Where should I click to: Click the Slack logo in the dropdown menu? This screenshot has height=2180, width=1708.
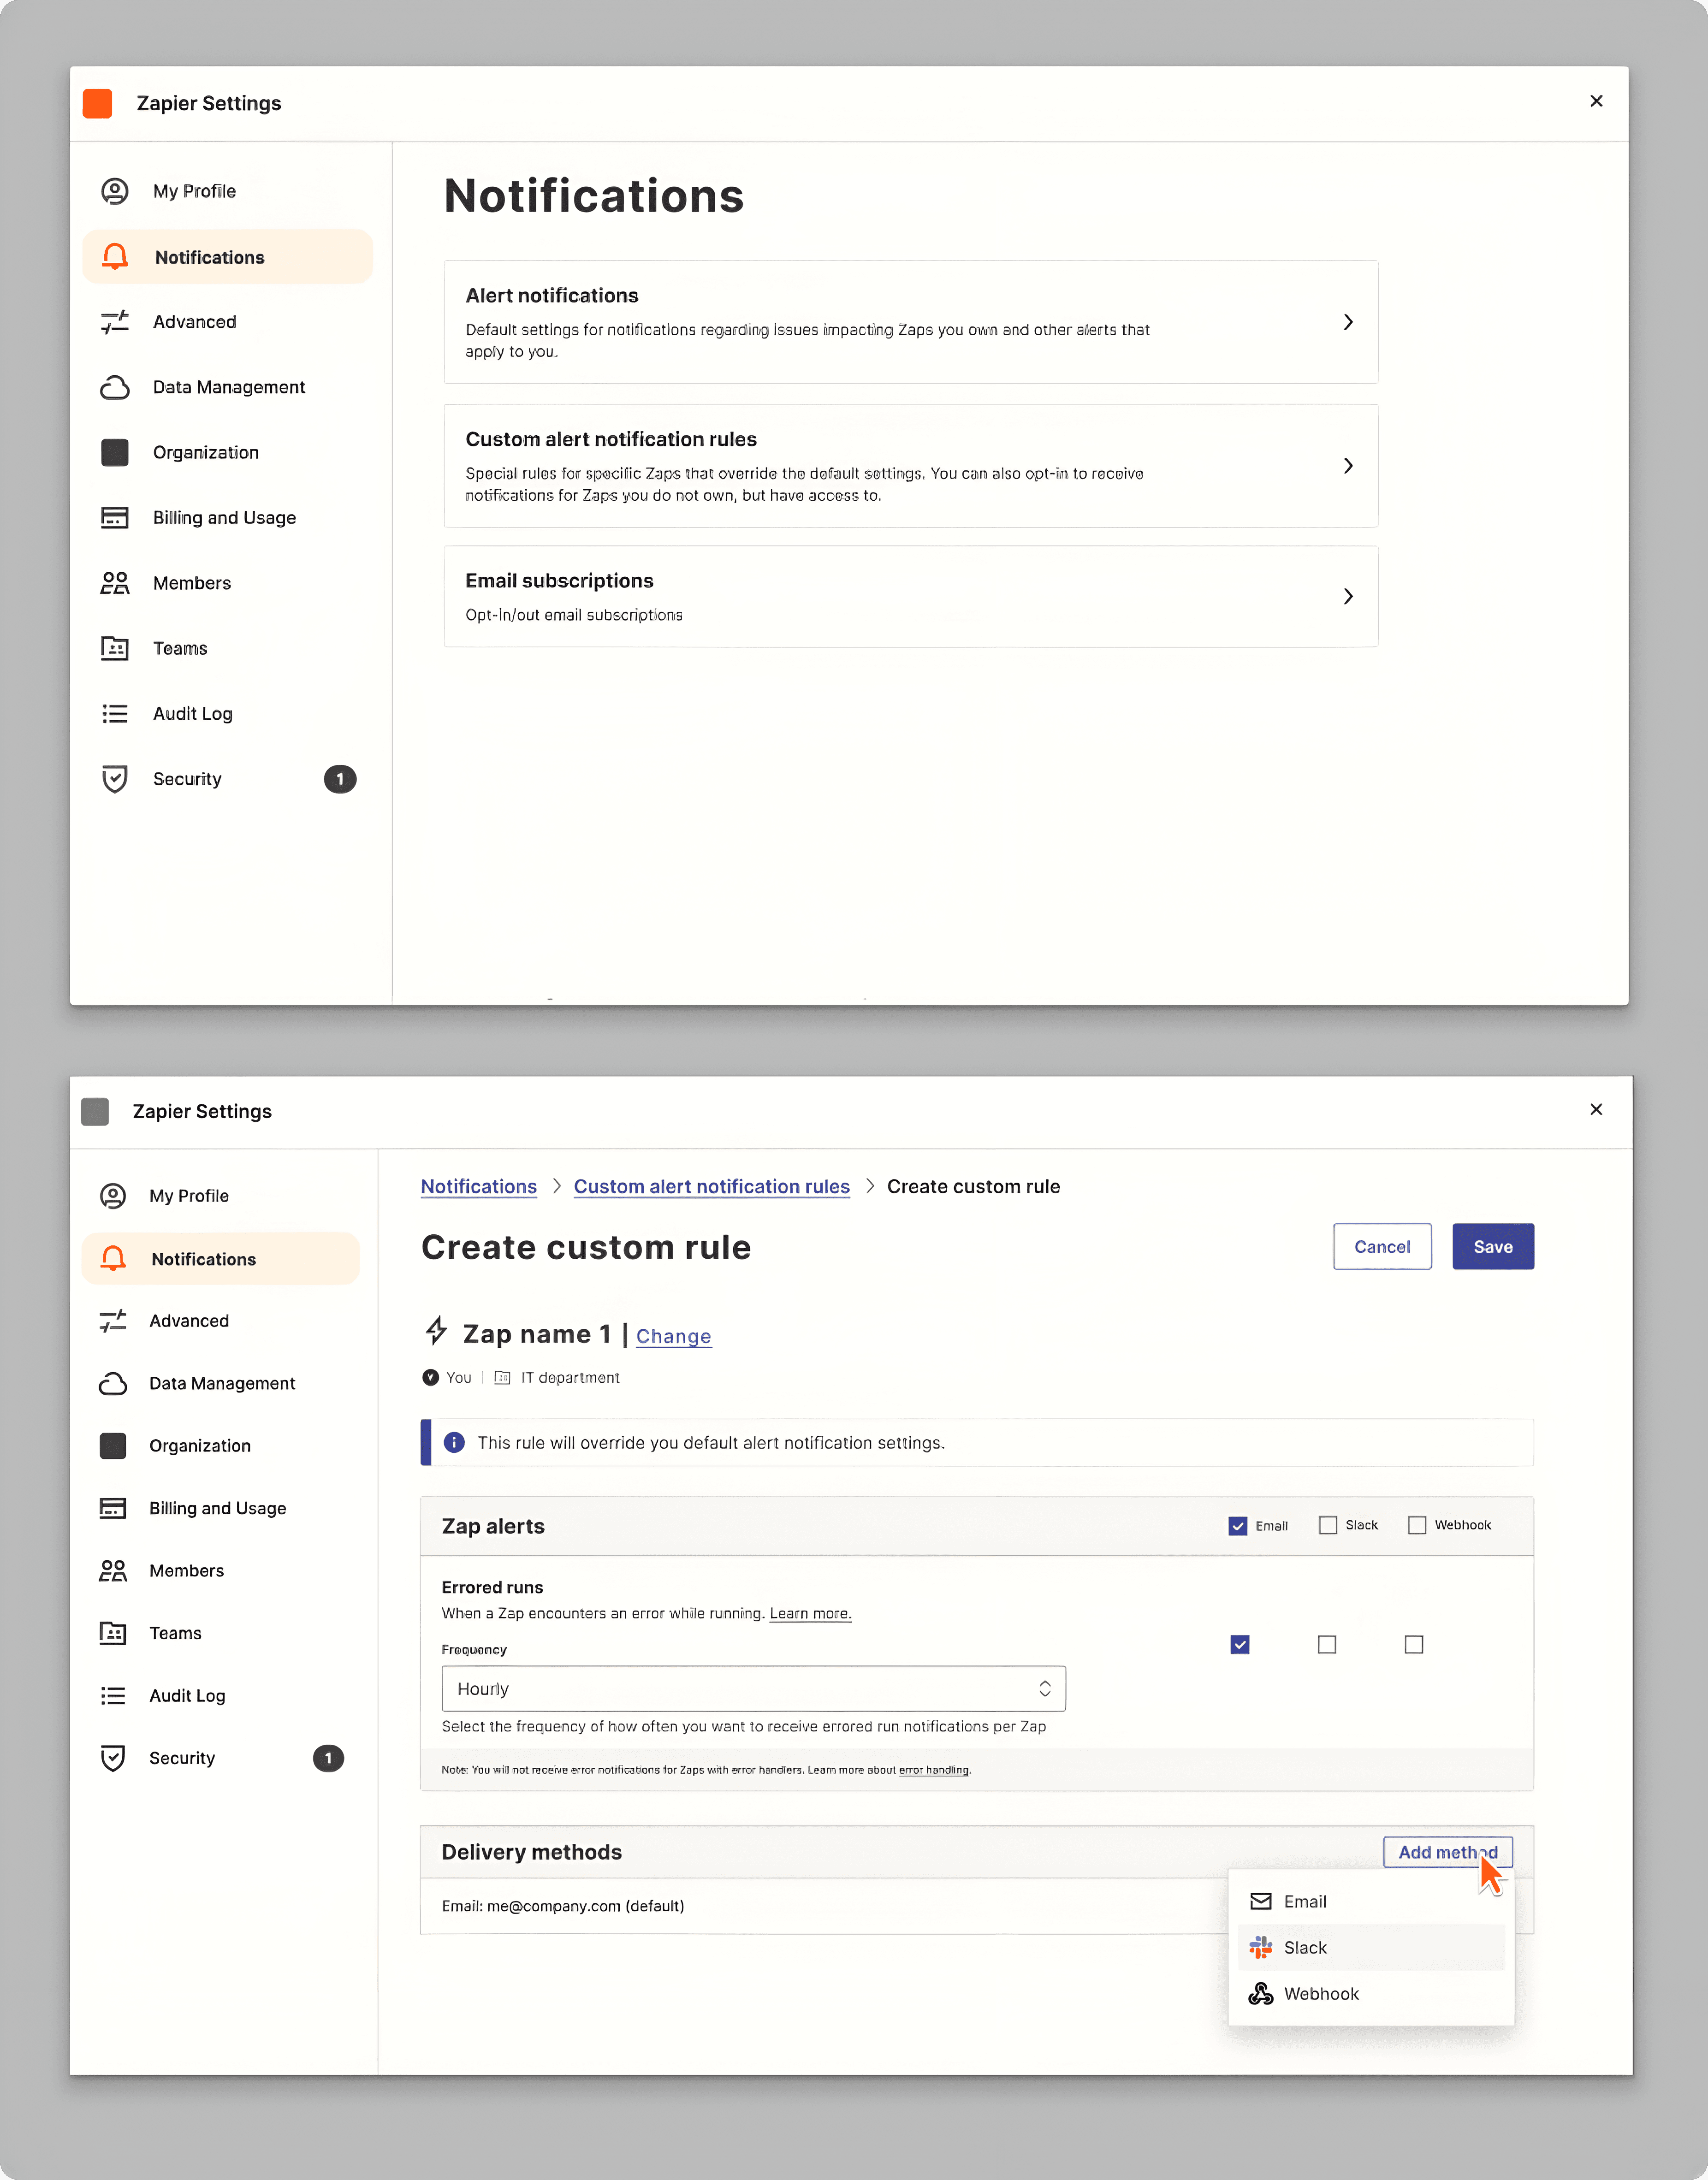[1261, 1947]
